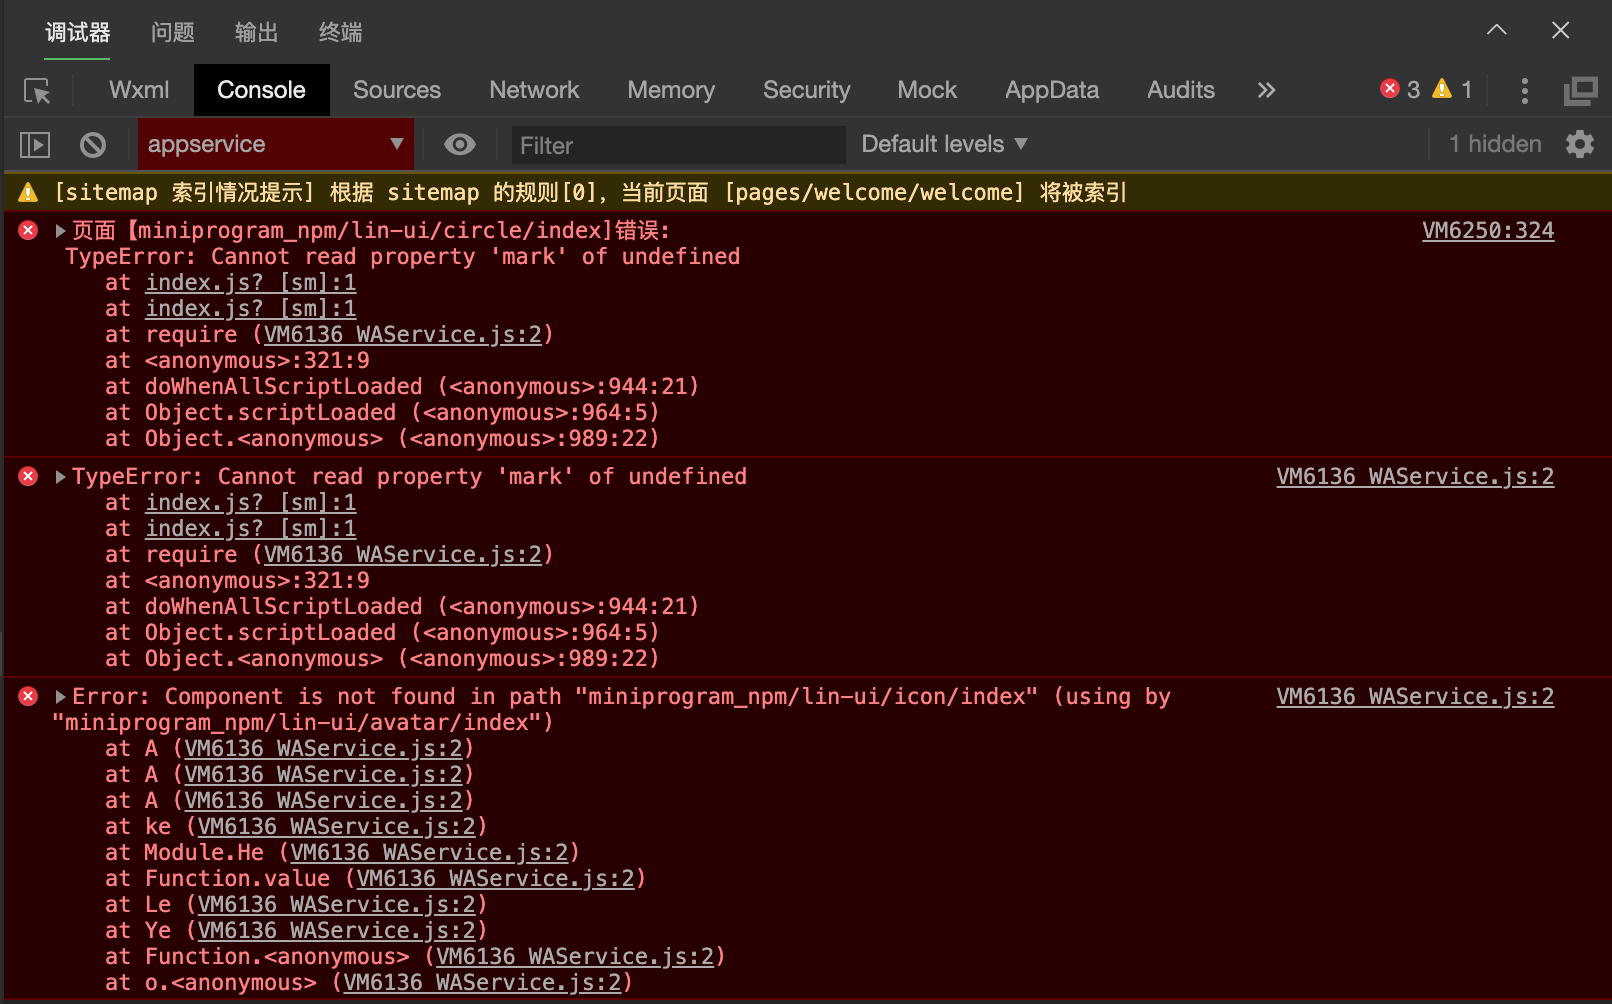
Task: Open the appservice context dropdown
Action: [x=276, y=144]
